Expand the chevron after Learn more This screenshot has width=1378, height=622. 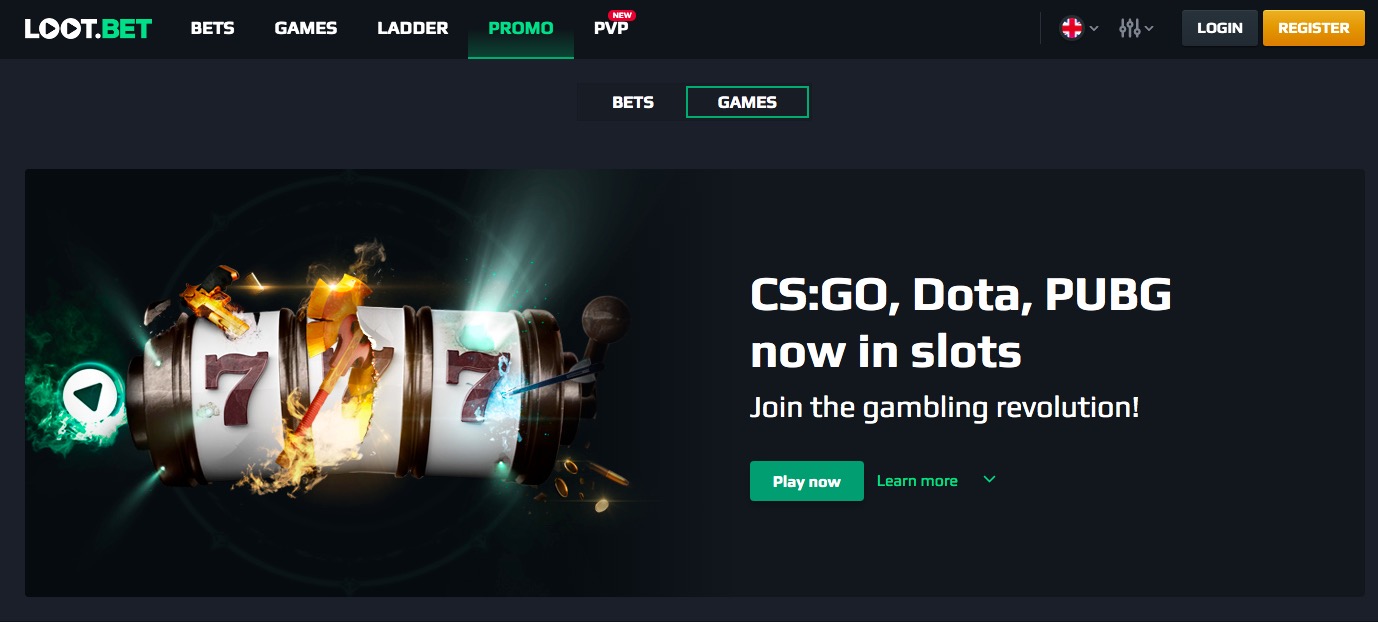pos(989,480)
